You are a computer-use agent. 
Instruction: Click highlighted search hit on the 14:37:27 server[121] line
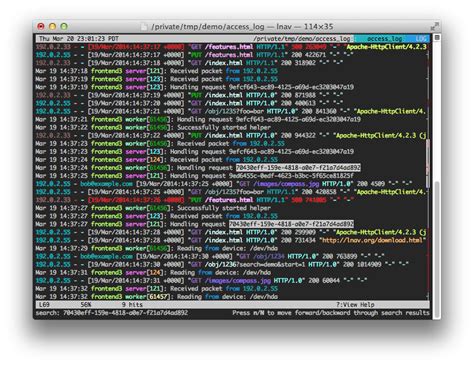pos(291,224)
